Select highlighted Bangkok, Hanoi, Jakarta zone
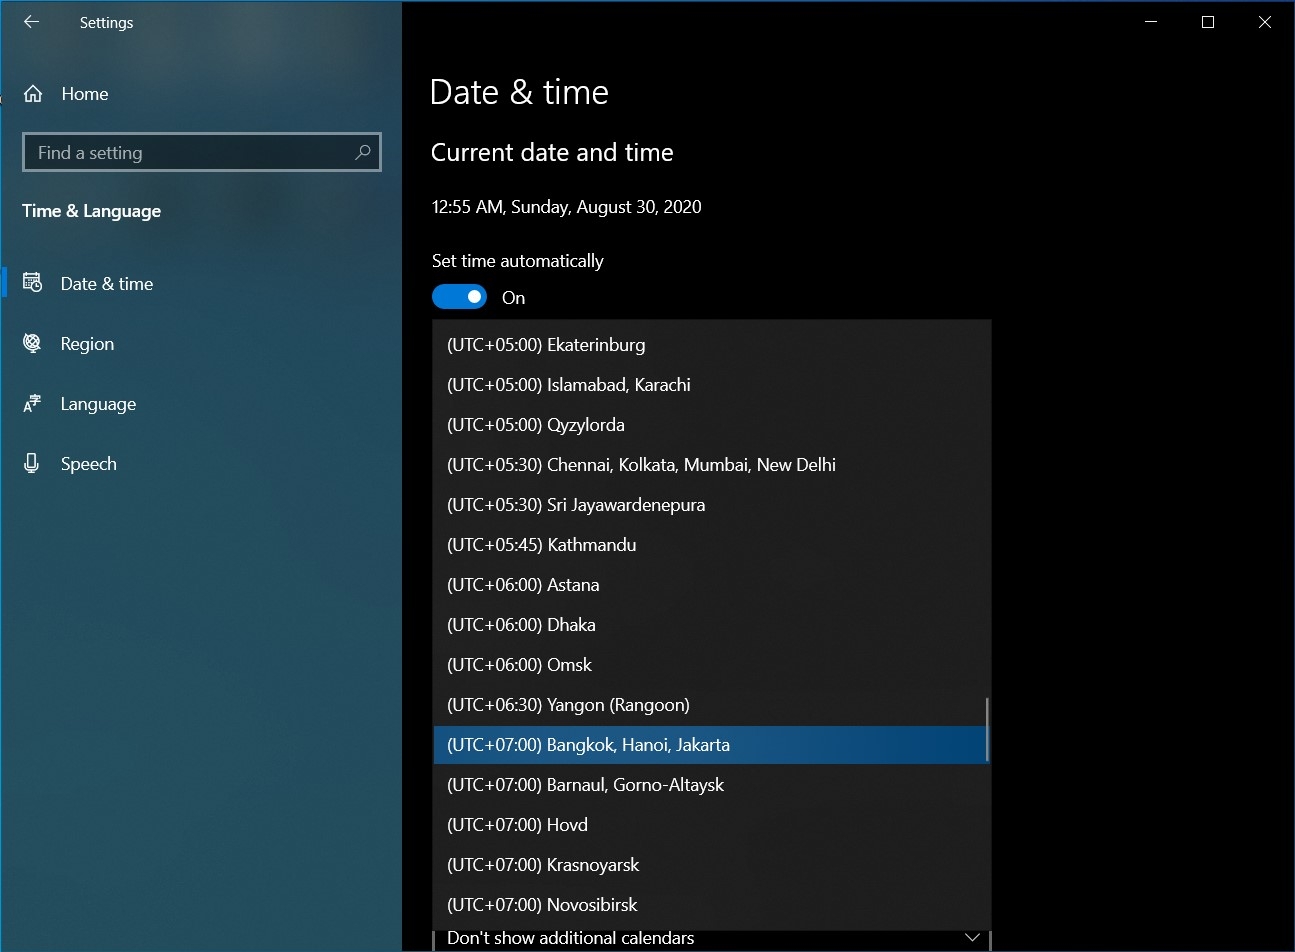1295x952 pixels. [711, 745]
